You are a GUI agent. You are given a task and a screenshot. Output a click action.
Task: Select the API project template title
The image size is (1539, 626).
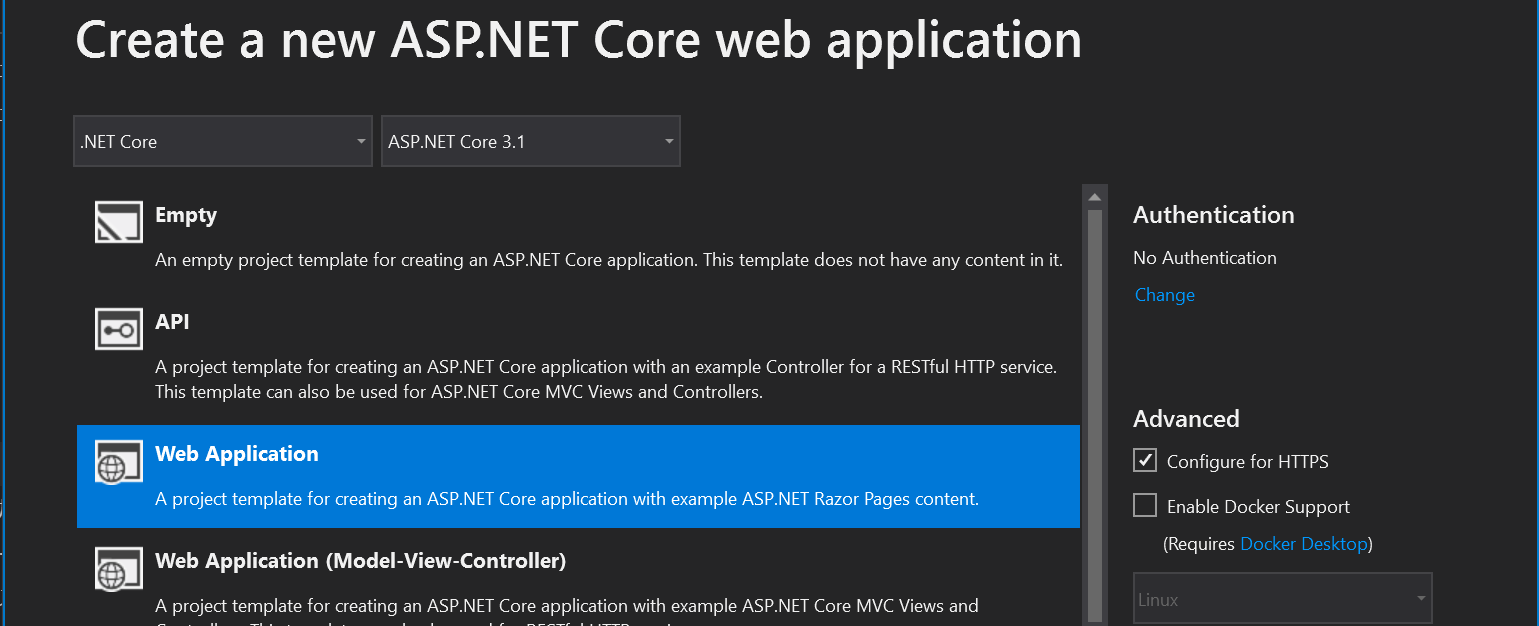coord(172,322)
